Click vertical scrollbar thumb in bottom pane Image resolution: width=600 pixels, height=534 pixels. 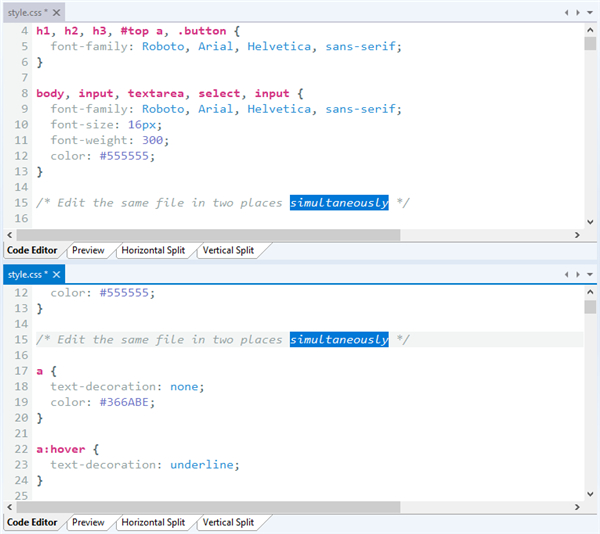(x=590, y=307)
